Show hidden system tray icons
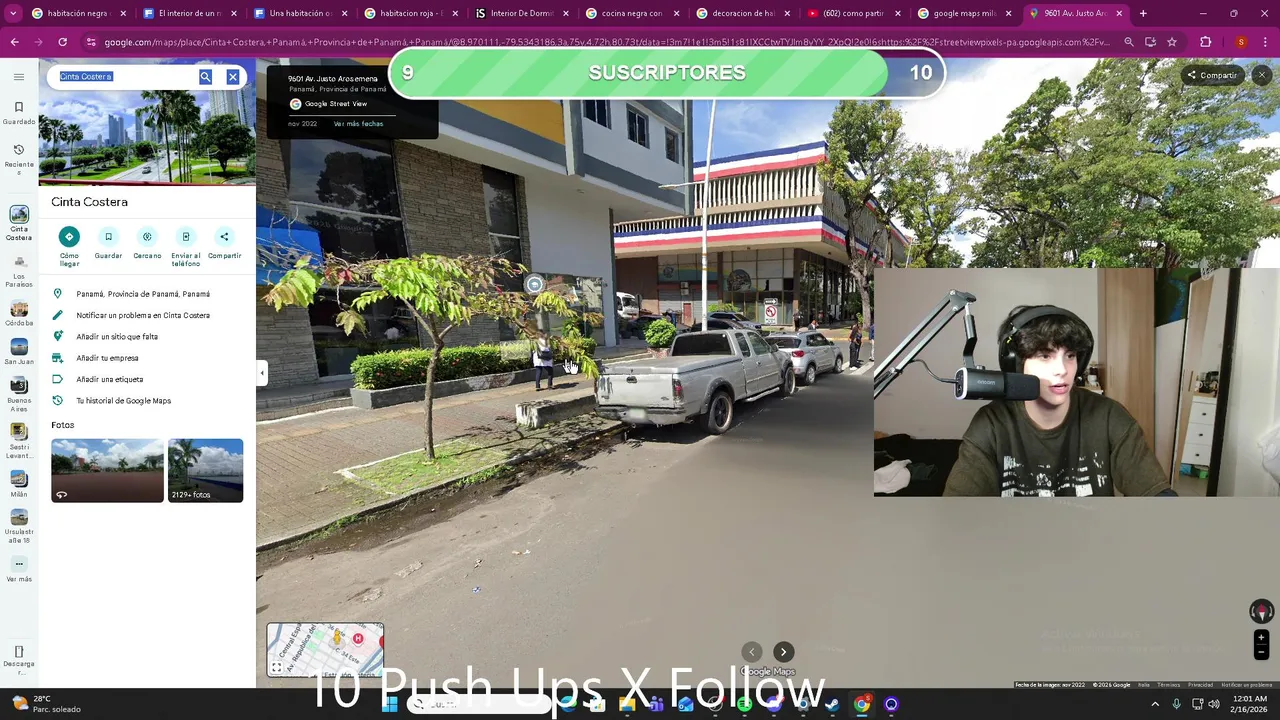 click(1155, 704)
